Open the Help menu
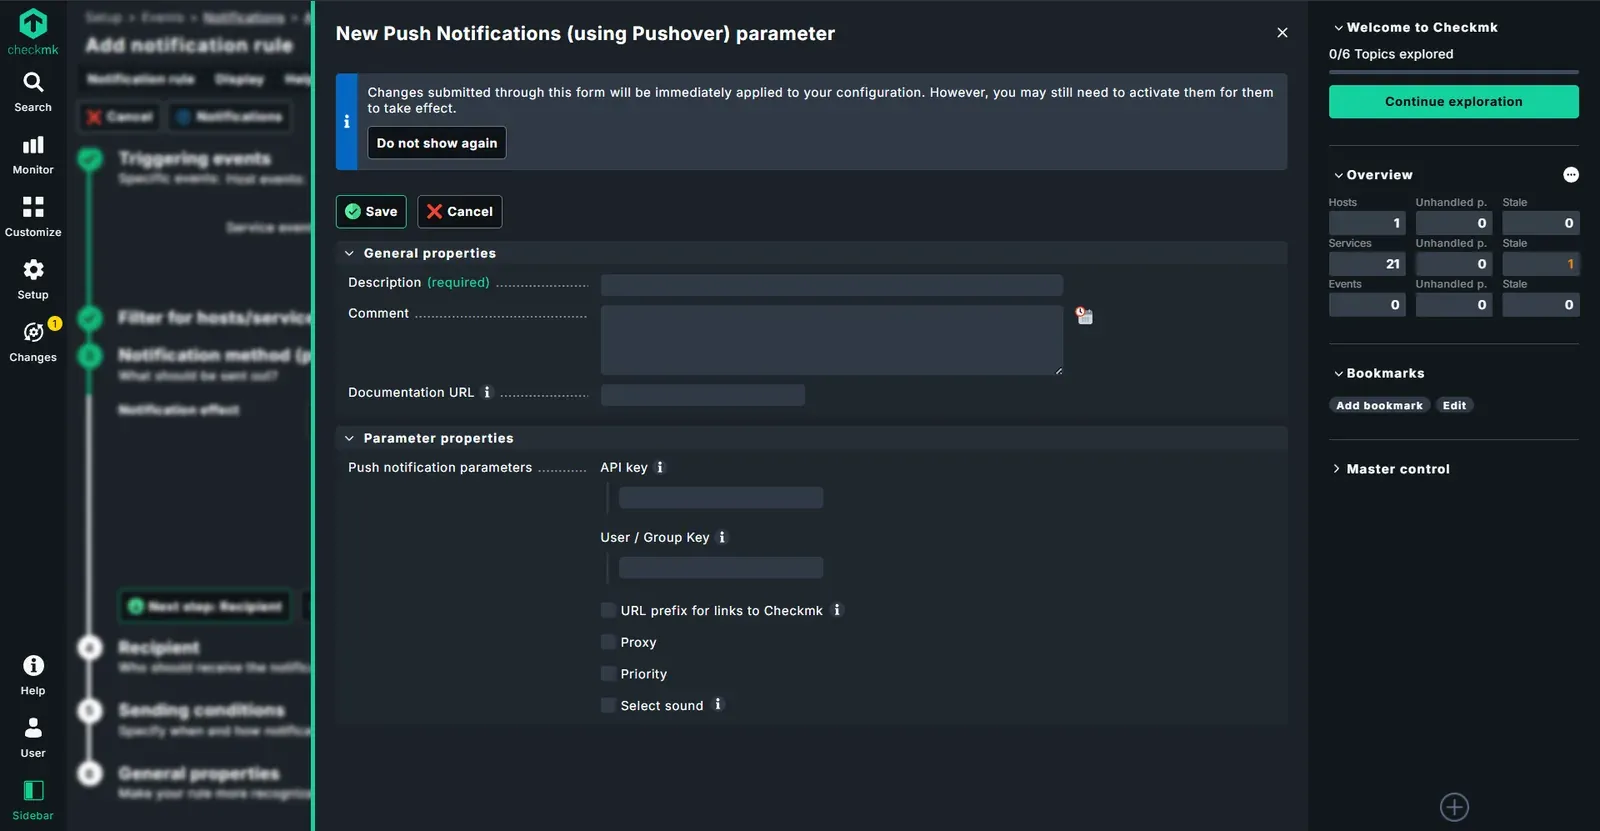Screen dimensions: 1600x831 coord(33,676)
